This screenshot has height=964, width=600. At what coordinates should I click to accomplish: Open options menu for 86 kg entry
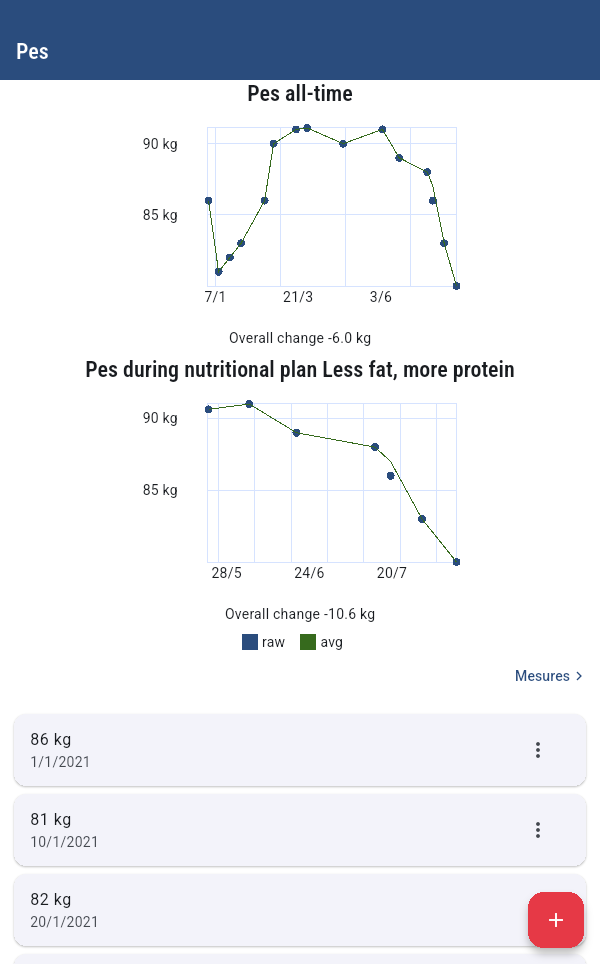[x=538, y=750]
